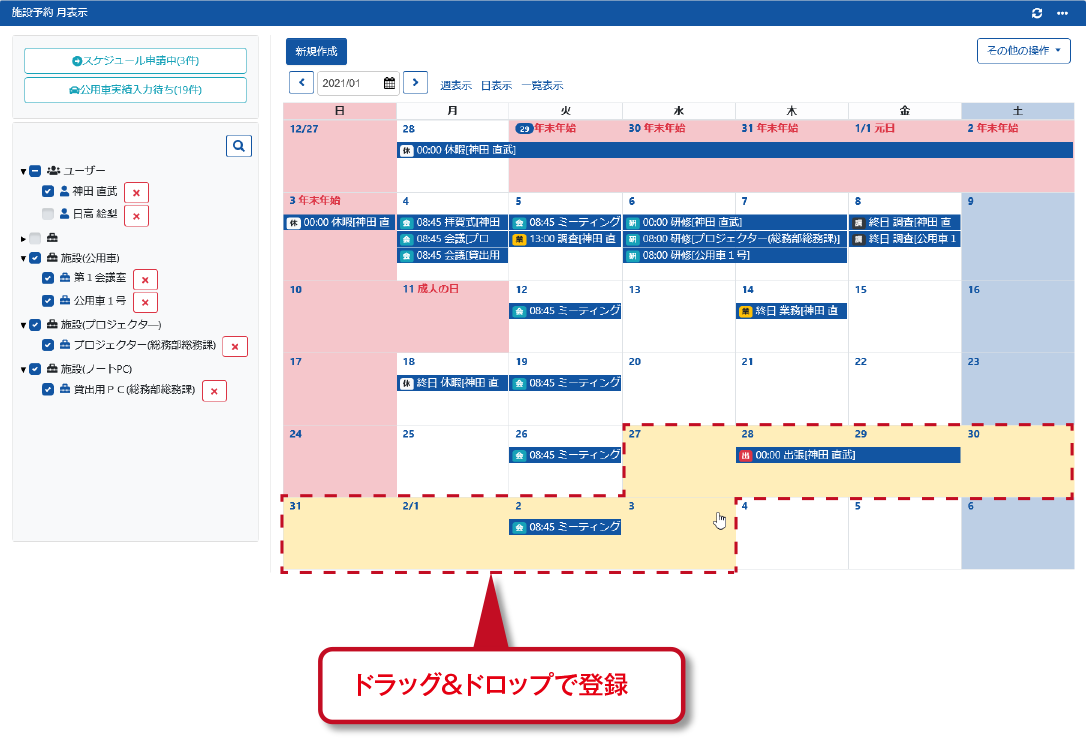Check the 日高 絵梨 user checkbox

click(x=48, y=214)
